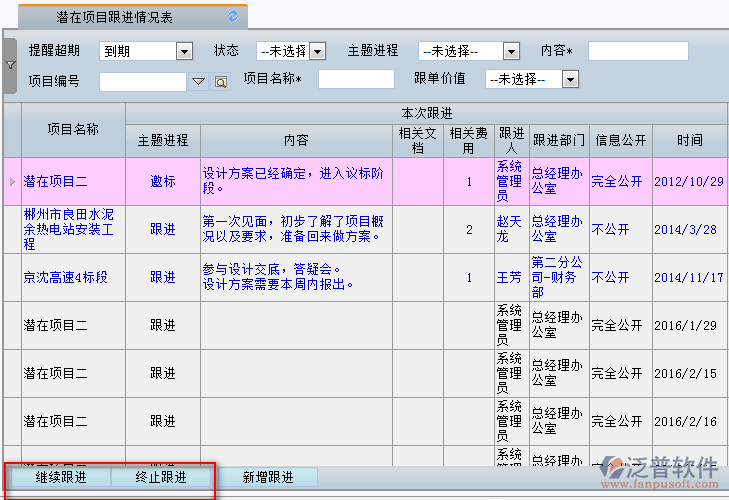Click the 第一次见面 content cell
This screenshot has width=729, height=500.
pyautogui.click(x=296, y=229)
